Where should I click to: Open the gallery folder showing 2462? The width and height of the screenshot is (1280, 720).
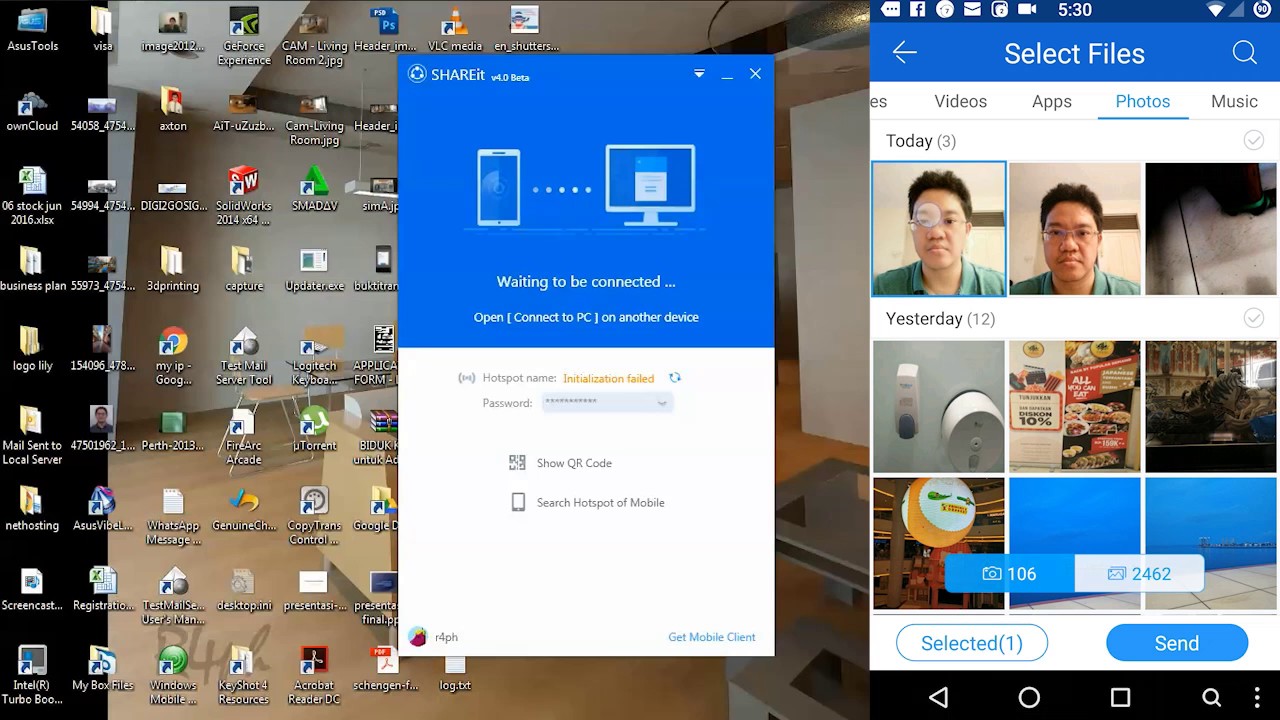(x=1139, y=574)
